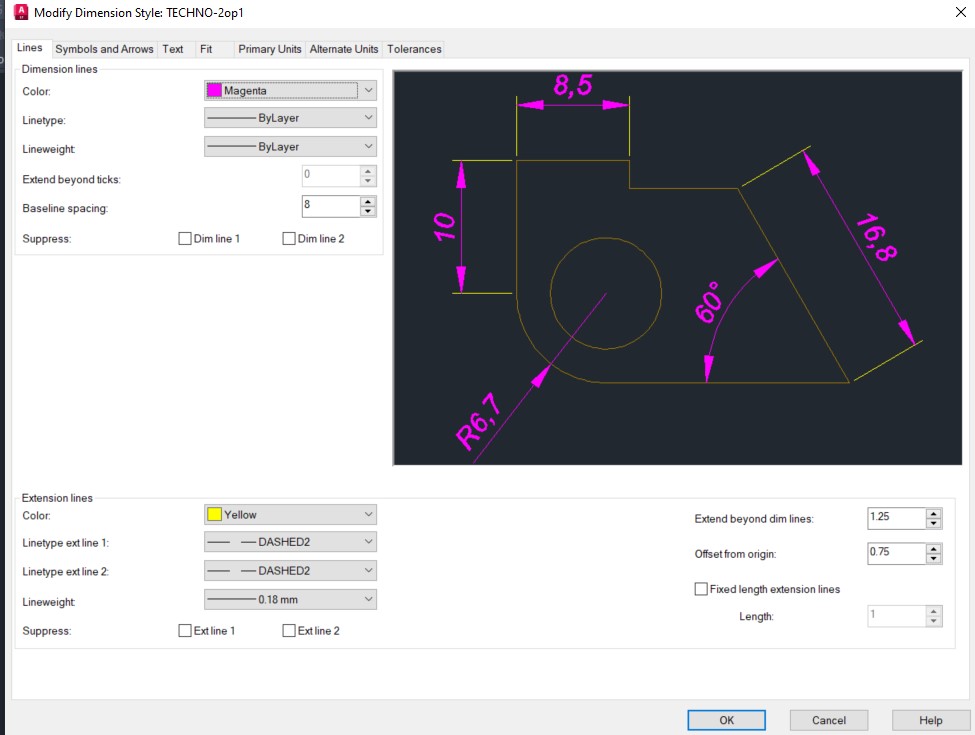This screenshot has width=975, height=735.
Task: Increase Extend beyond dim lines value
Action: tap(933, 513)
